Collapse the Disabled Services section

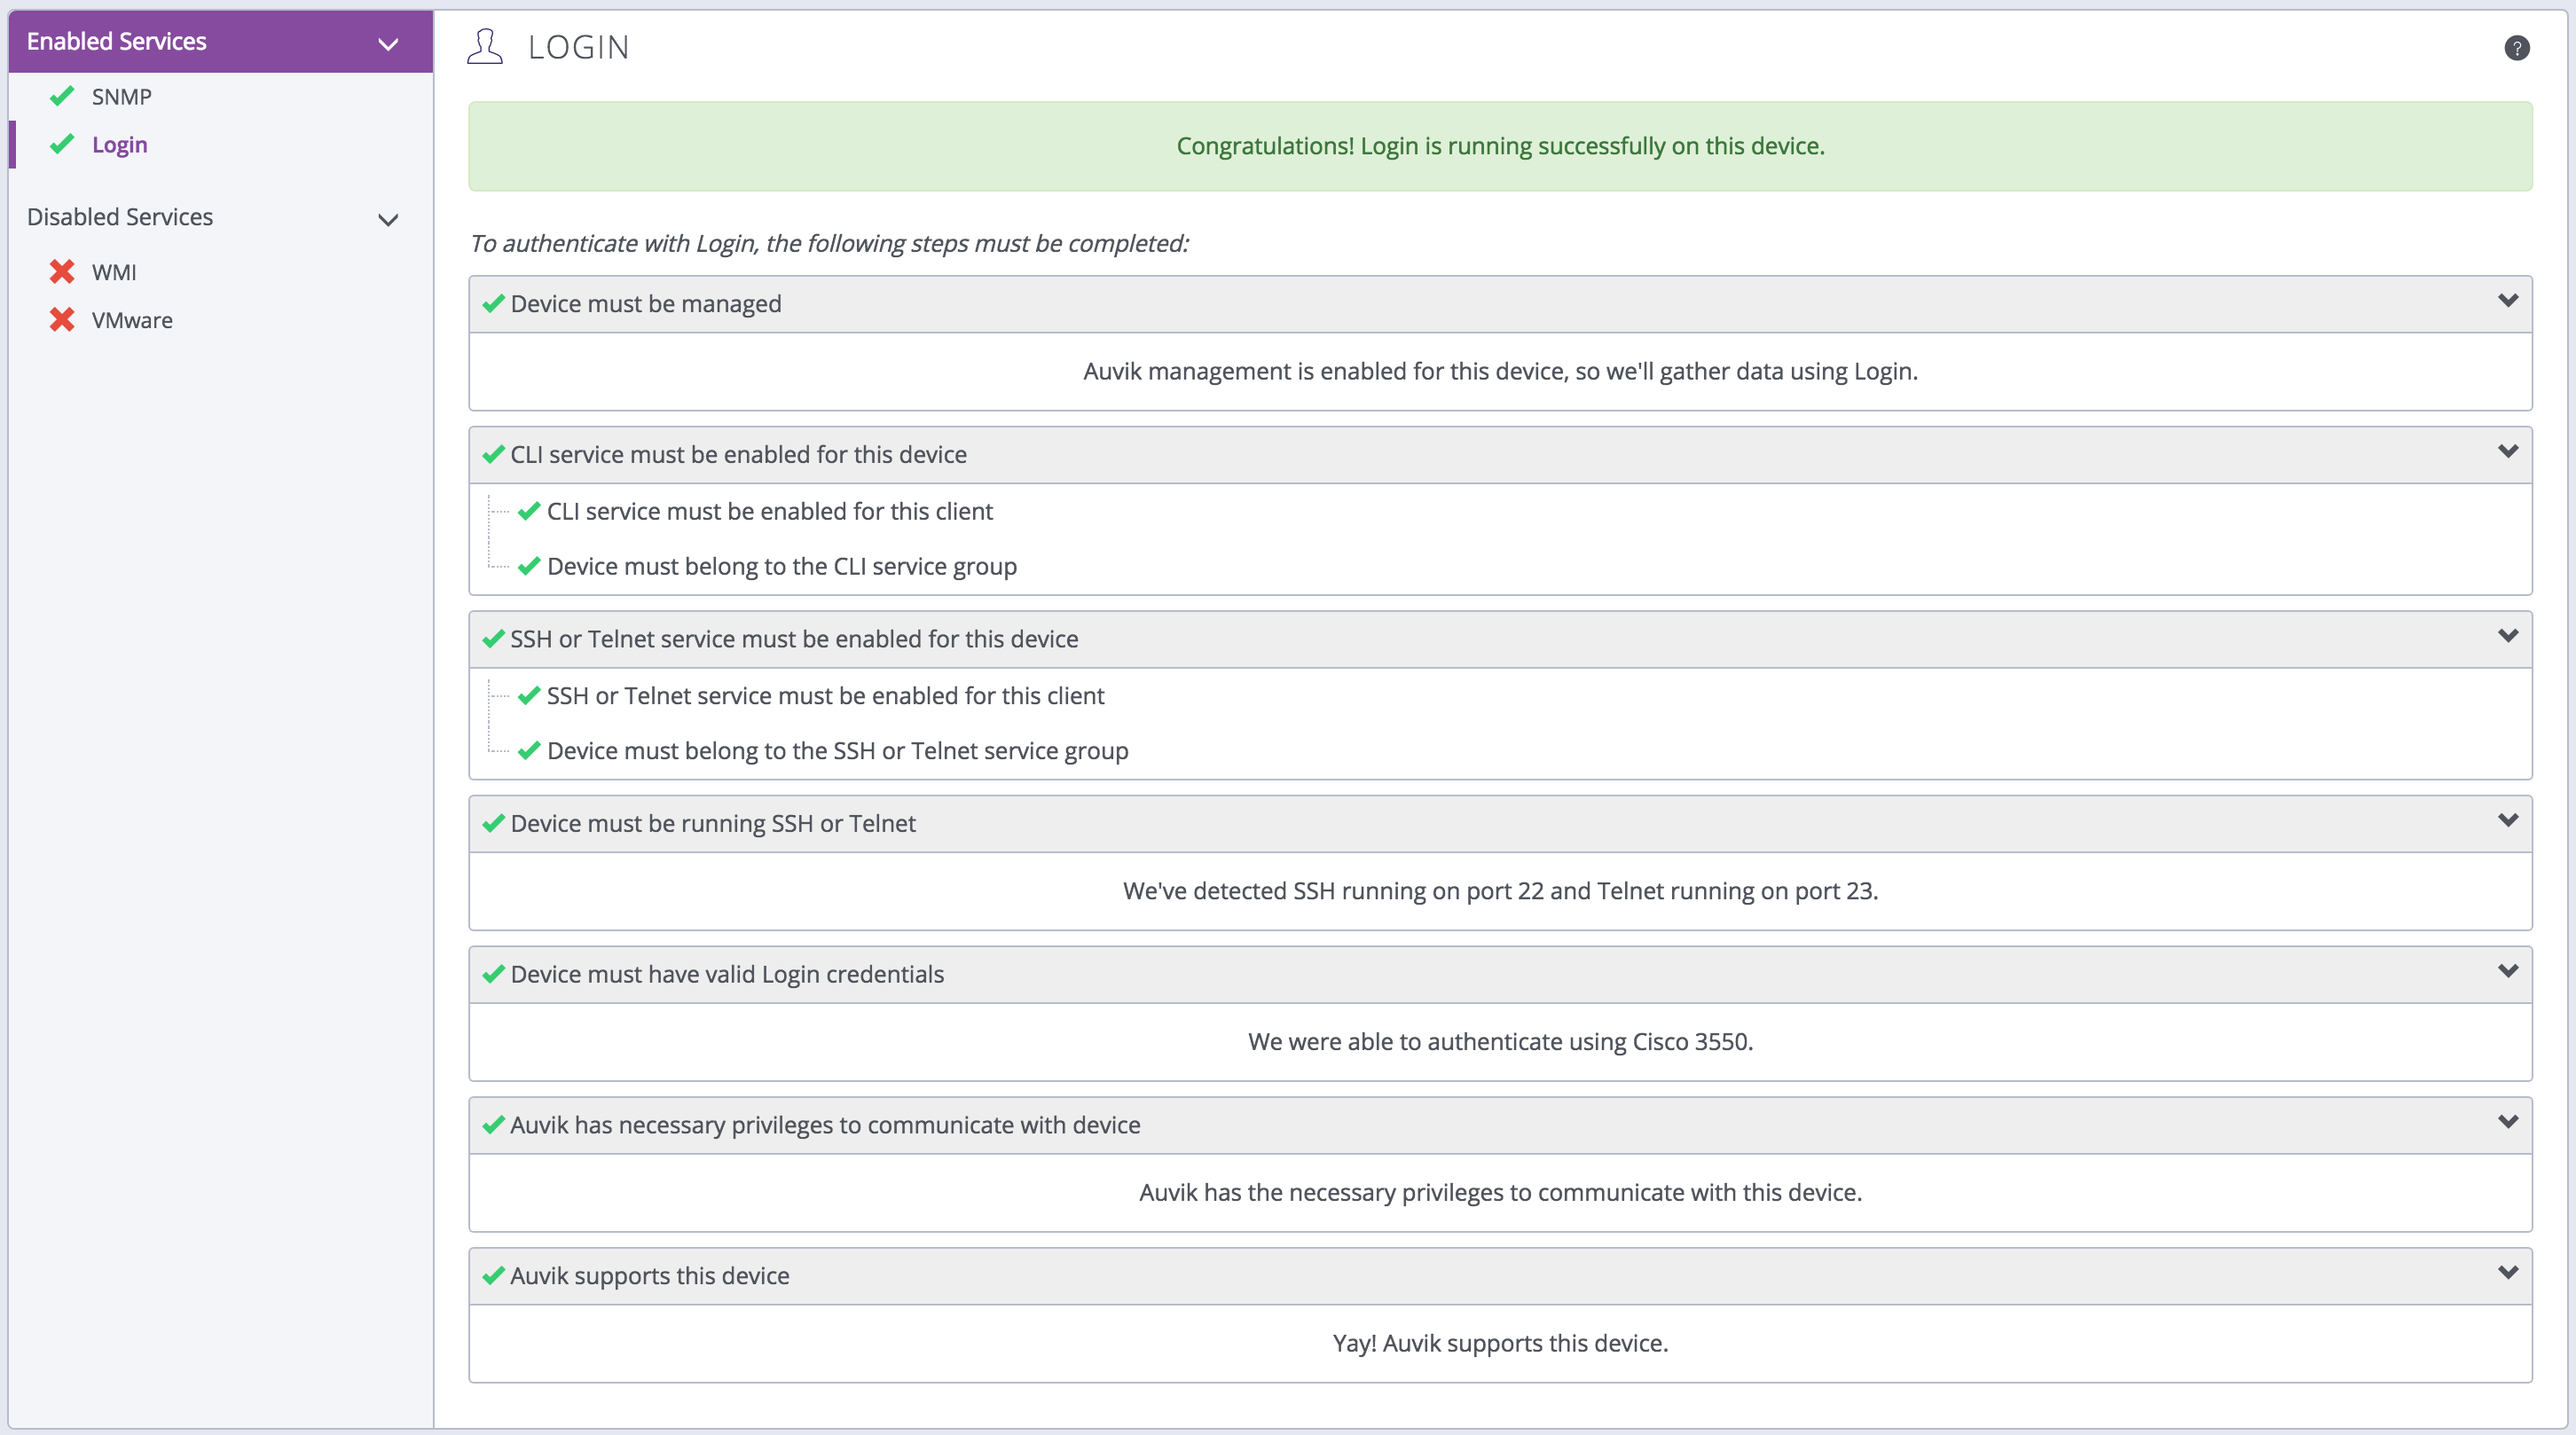[388, 219]
